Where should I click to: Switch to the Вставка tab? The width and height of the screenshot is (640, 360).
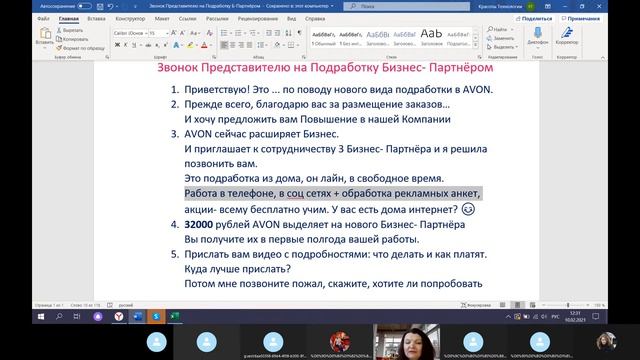click(96, 19)
